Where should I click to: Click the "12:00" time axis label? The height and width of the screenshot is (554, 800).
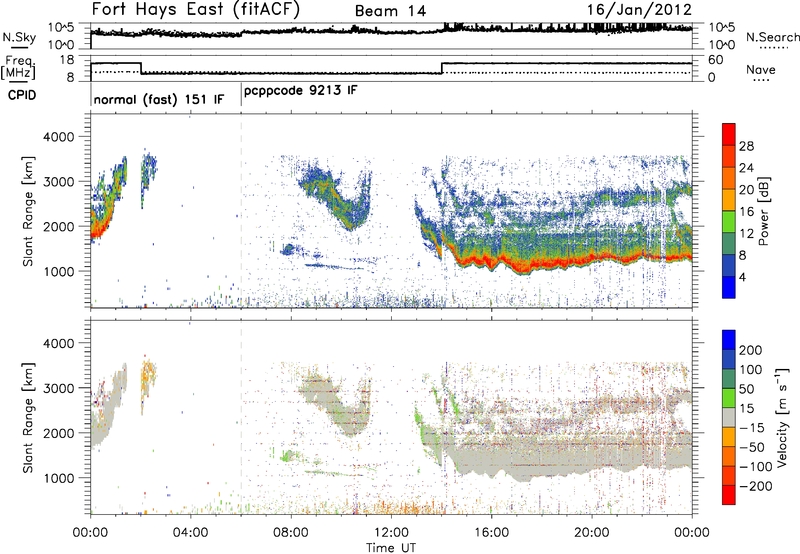391,533
